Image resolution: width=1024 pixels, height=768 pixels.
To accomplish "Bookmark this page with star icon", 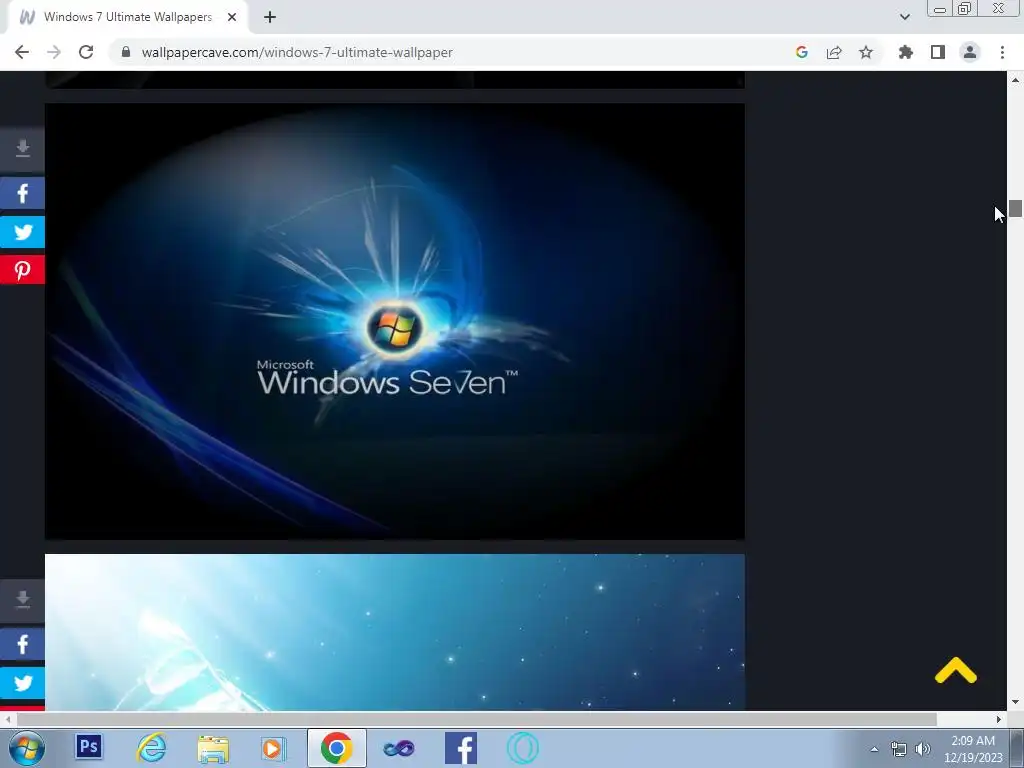I will click(x=866, y=52).
